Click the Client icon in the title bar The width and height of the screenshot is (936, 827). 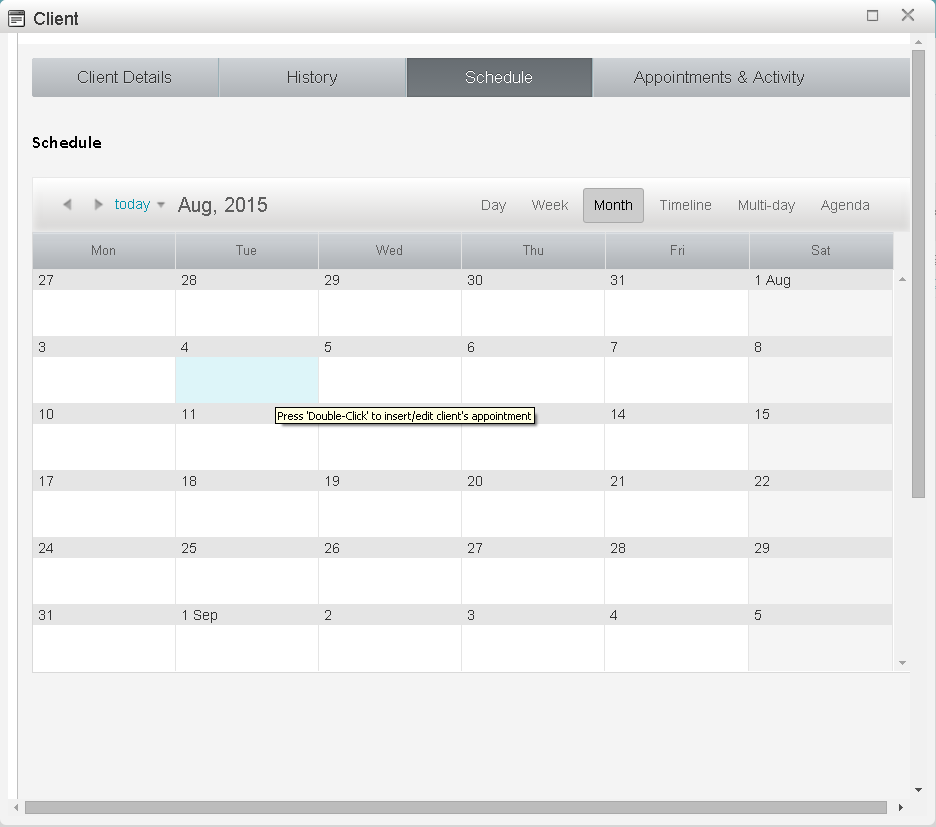click(15, 17)
